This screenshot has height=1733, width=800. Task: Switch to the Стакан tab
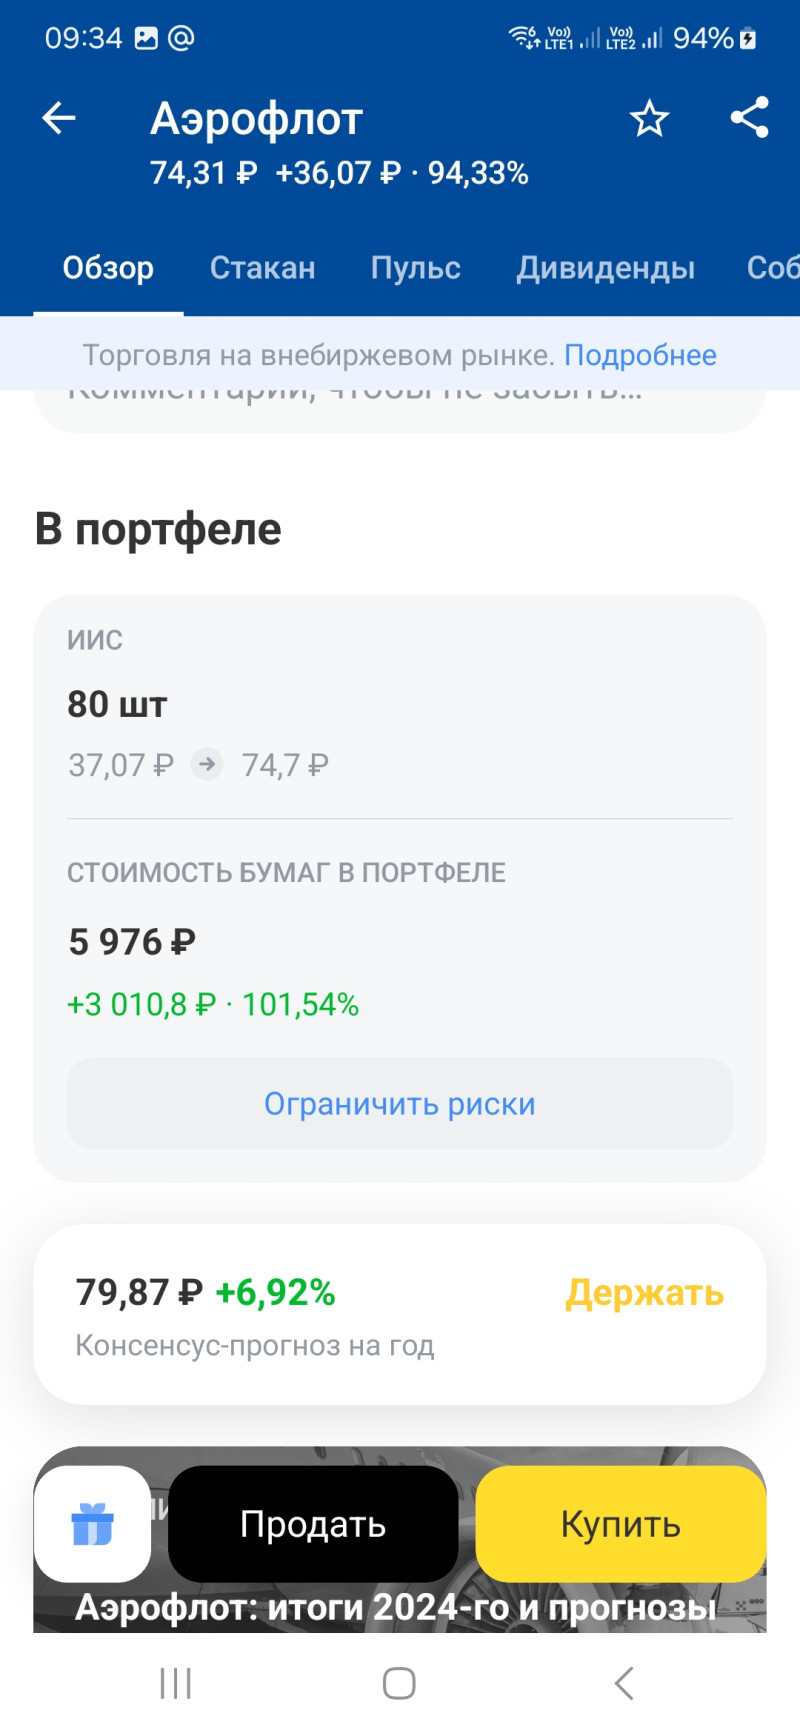pyautogui.click(x=262, y=268)
